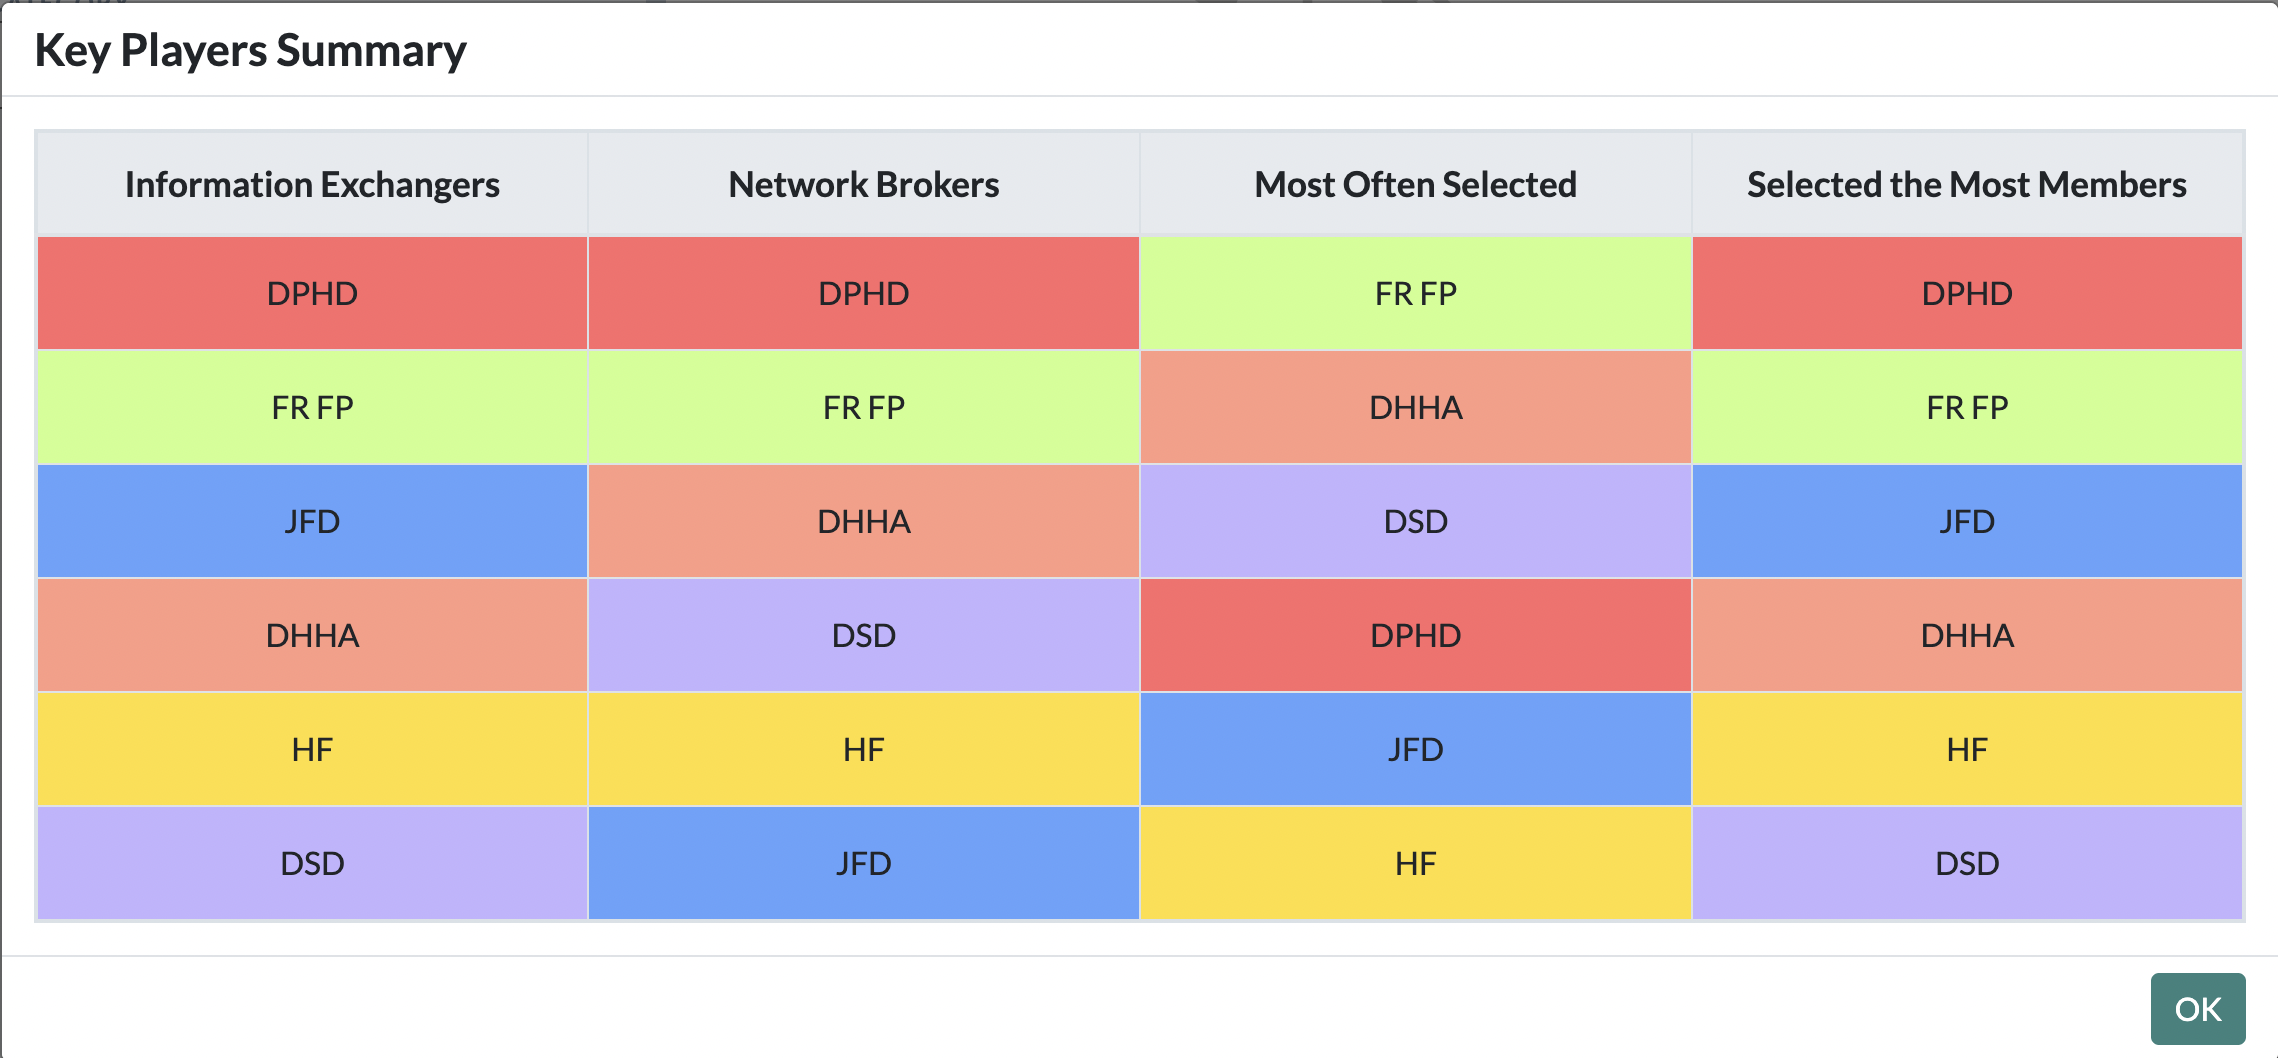Select the Network Brokers column header

[864, 184]
